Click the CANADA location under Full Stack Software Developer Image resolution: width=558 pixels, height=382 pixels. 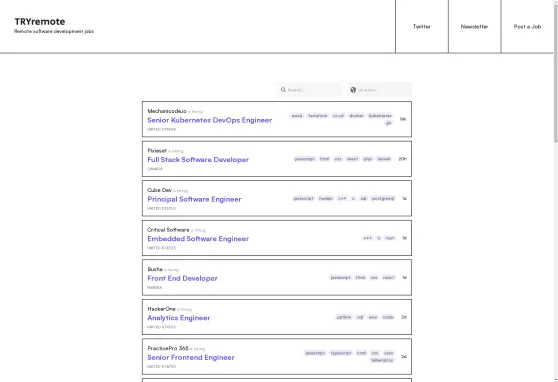[155, 169]
